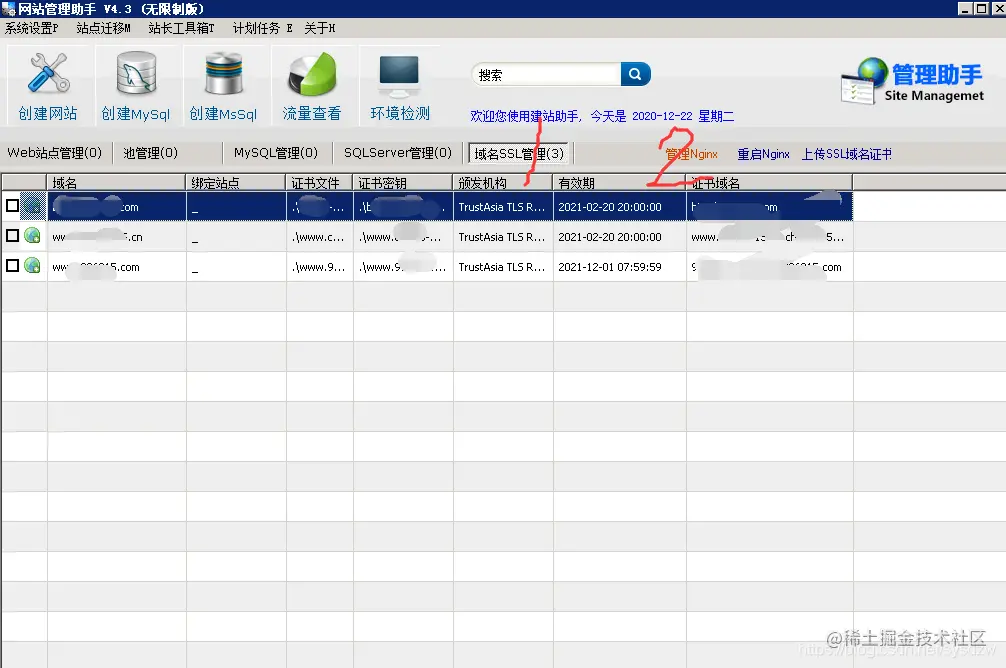1006x668 pixels.
Task: Click globe icon in the .cn row
Action: (32, 236)
